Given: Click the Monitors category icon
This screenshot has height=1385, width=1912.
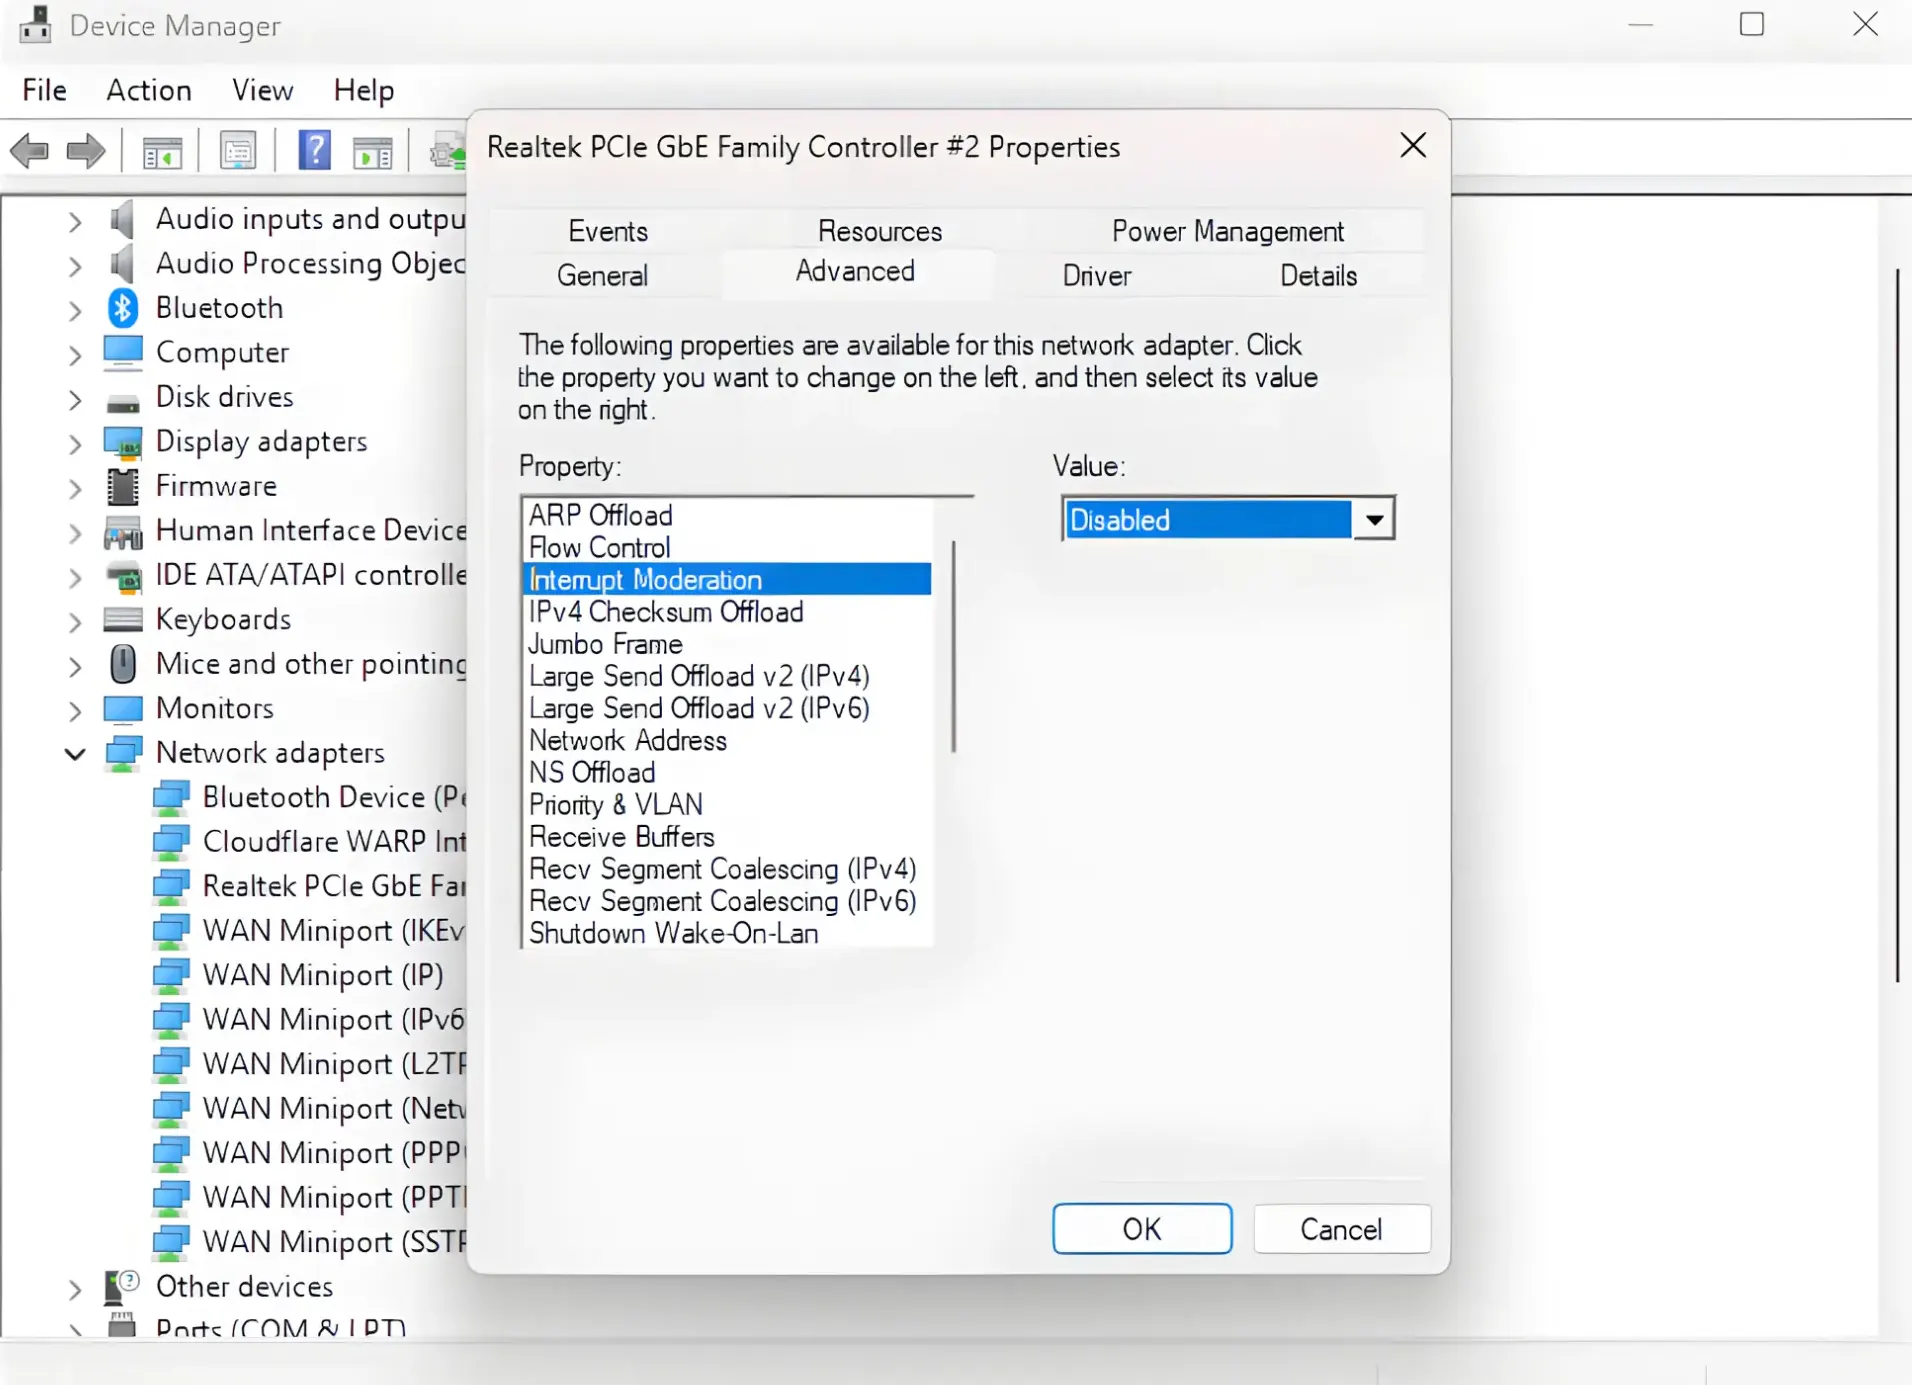Looking at the screenshot, I should [x=123, y=709].
